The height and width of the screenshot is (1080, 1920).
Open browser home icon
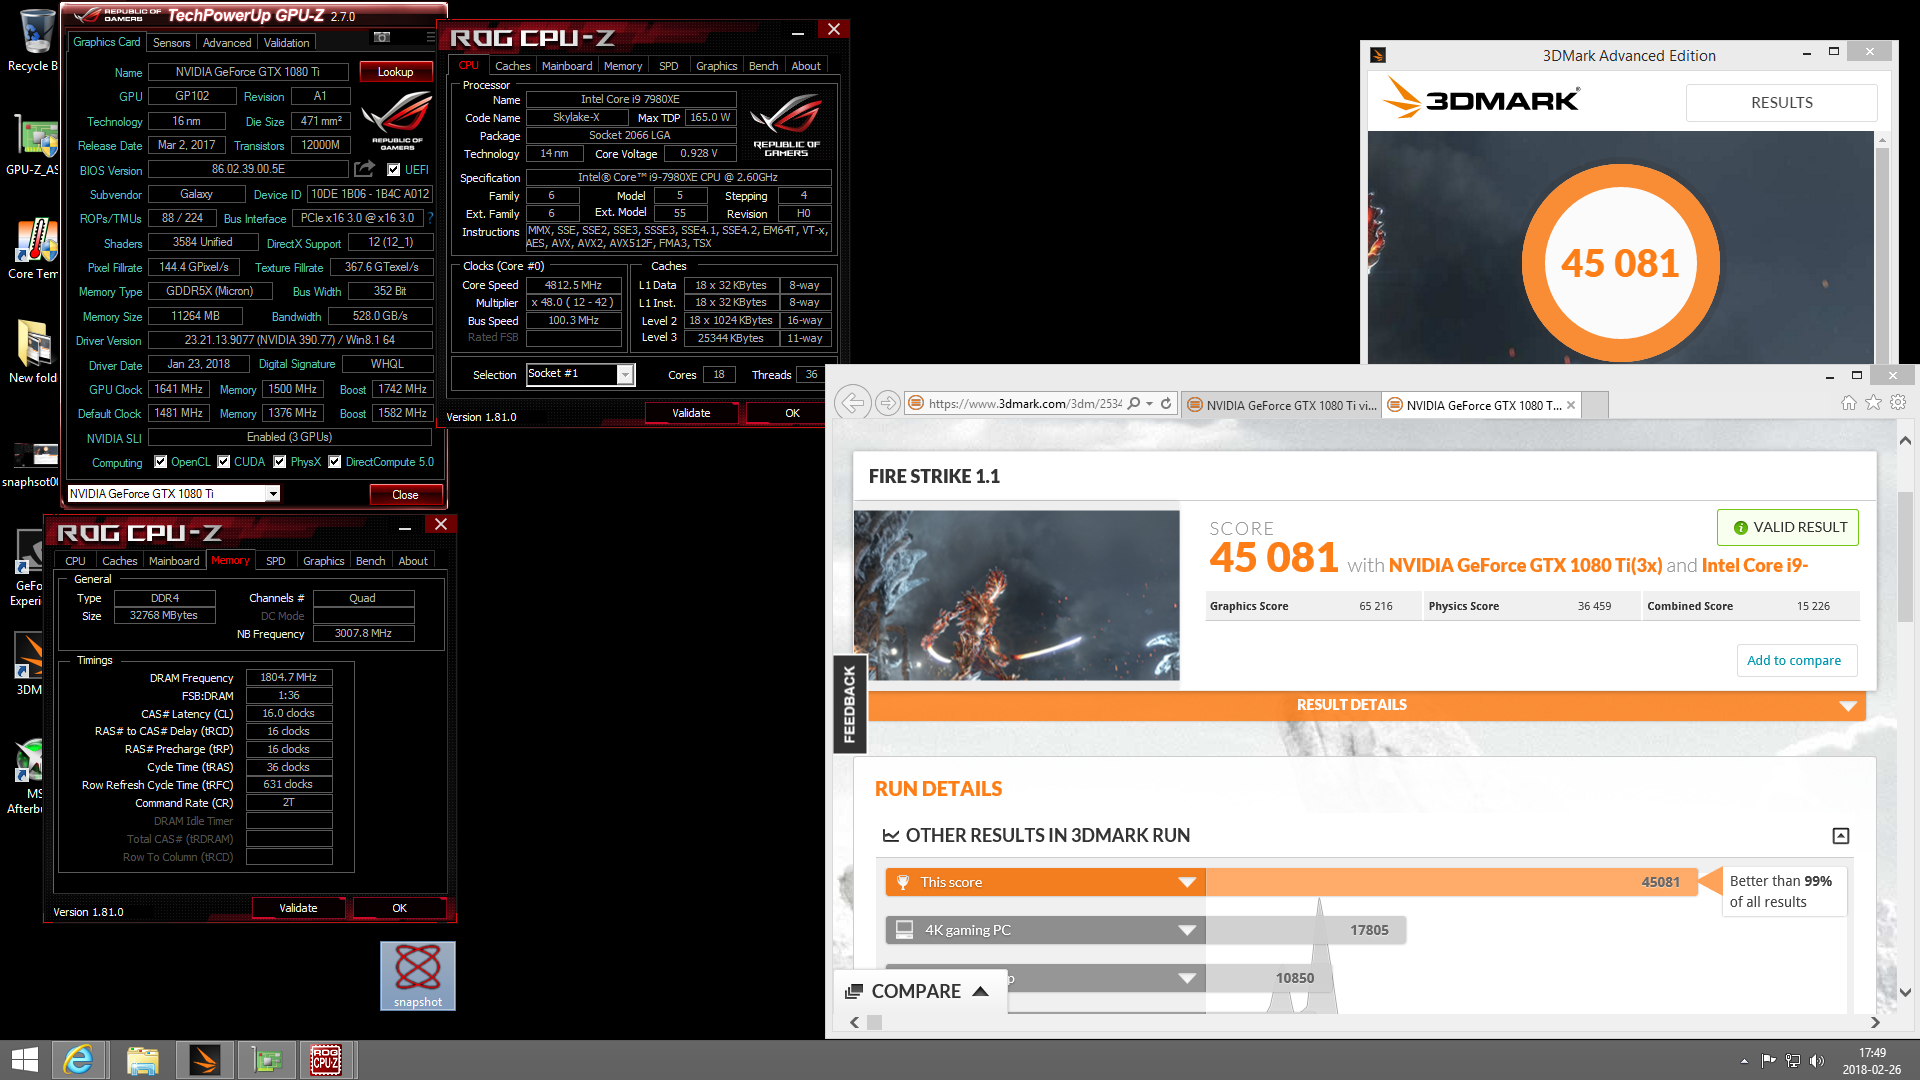tap(1848, 403)
